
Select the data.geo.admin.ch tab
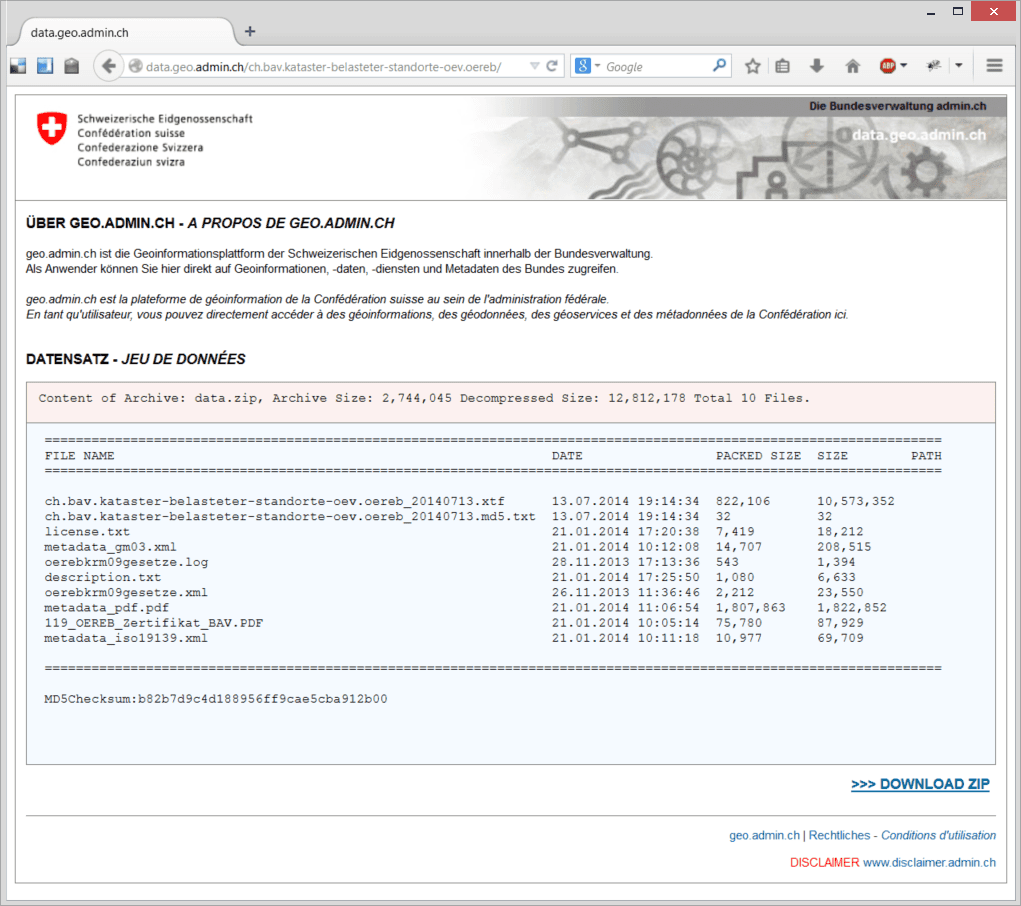pyautogui.click(x=80, y=32)
